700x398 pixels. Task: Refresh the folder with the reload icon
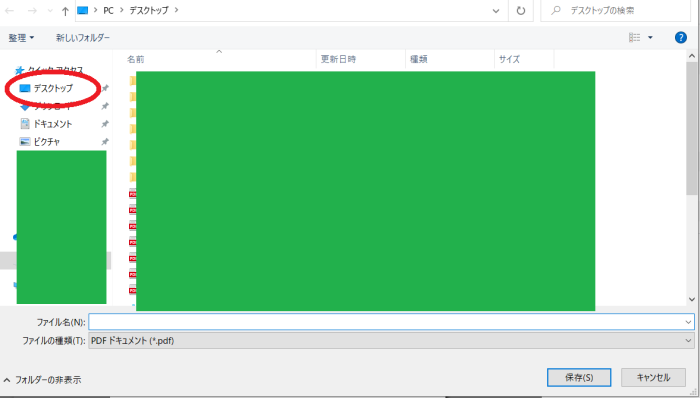click(x=521, y=11)
